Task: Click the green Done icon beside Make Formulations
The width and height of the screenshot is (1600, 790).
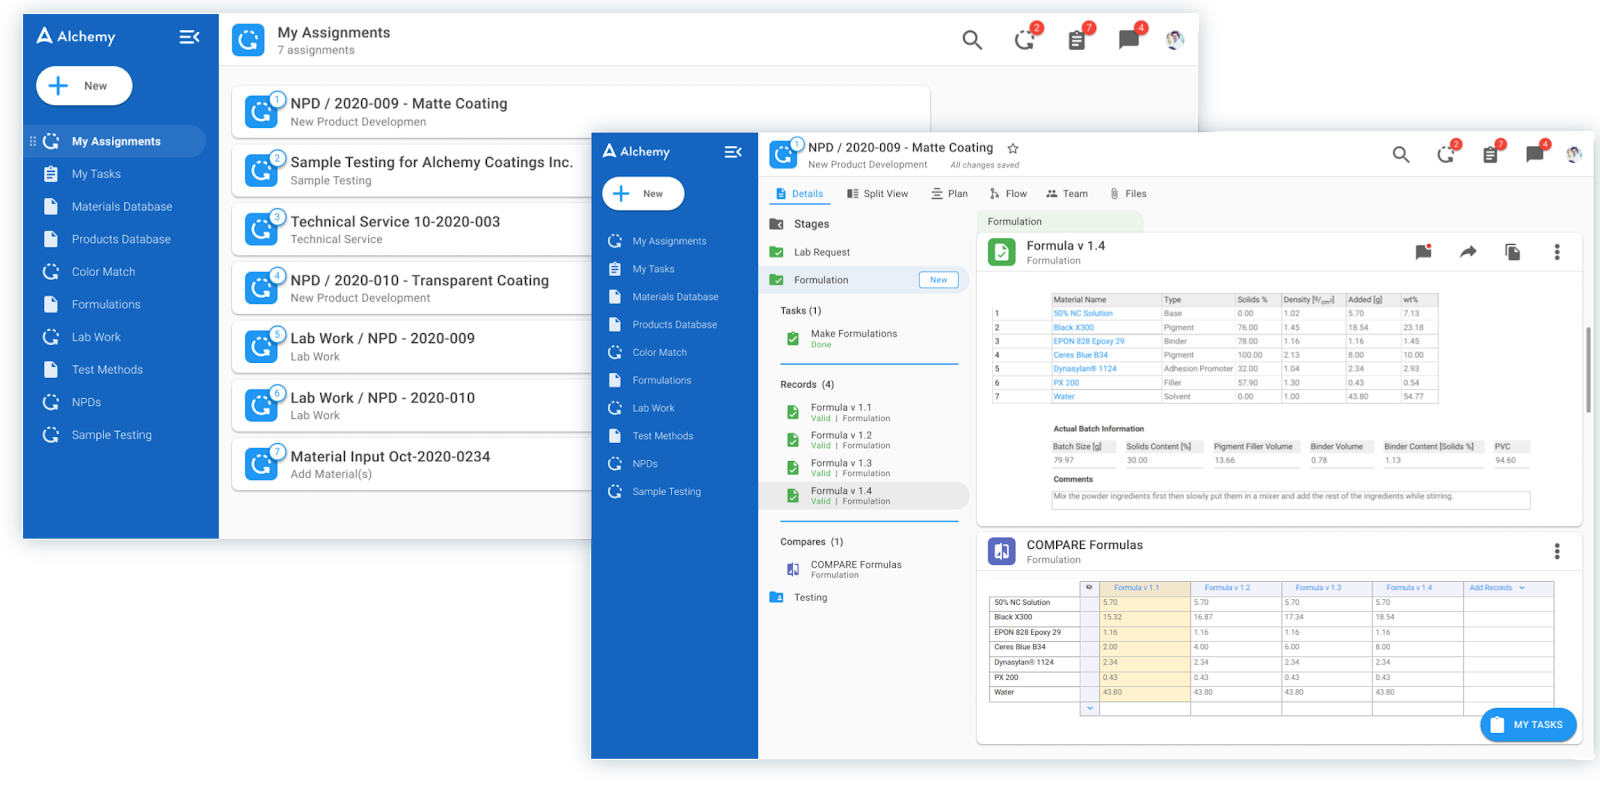Action: click(793, 338)
